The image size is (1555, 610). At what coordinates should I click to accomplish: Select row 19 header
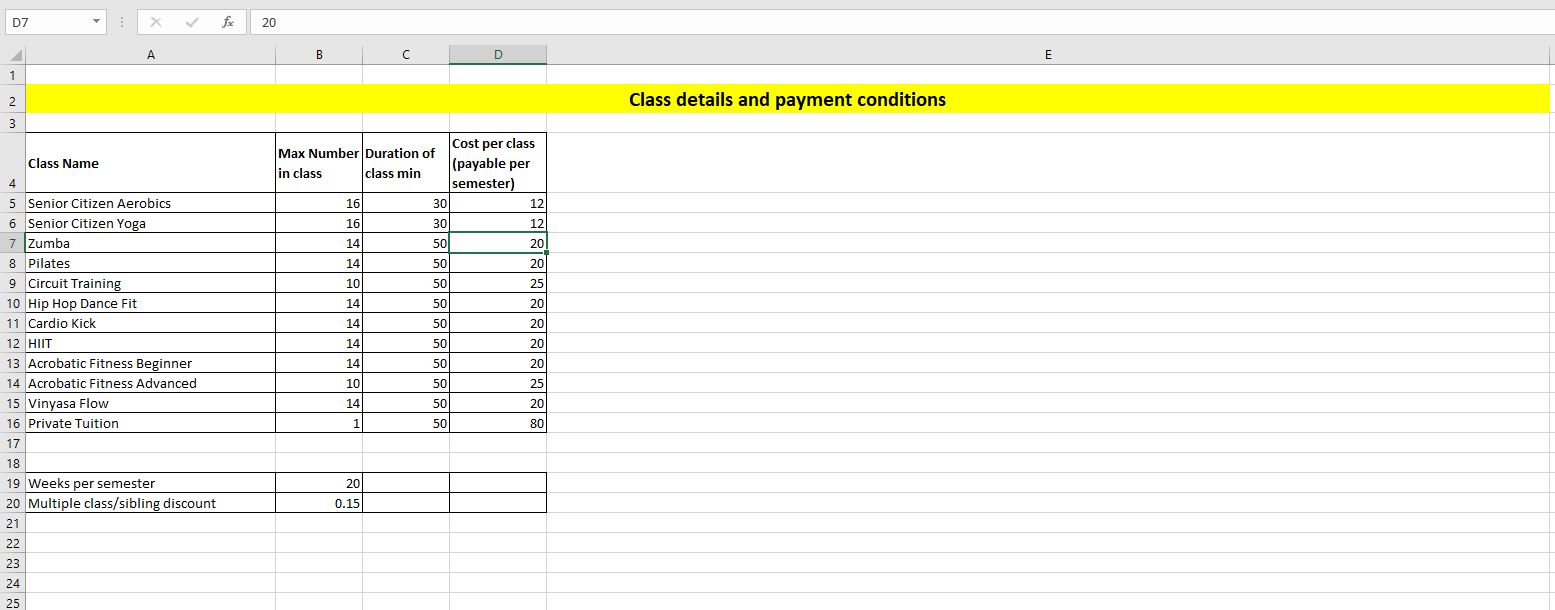(x=12, y=483)
